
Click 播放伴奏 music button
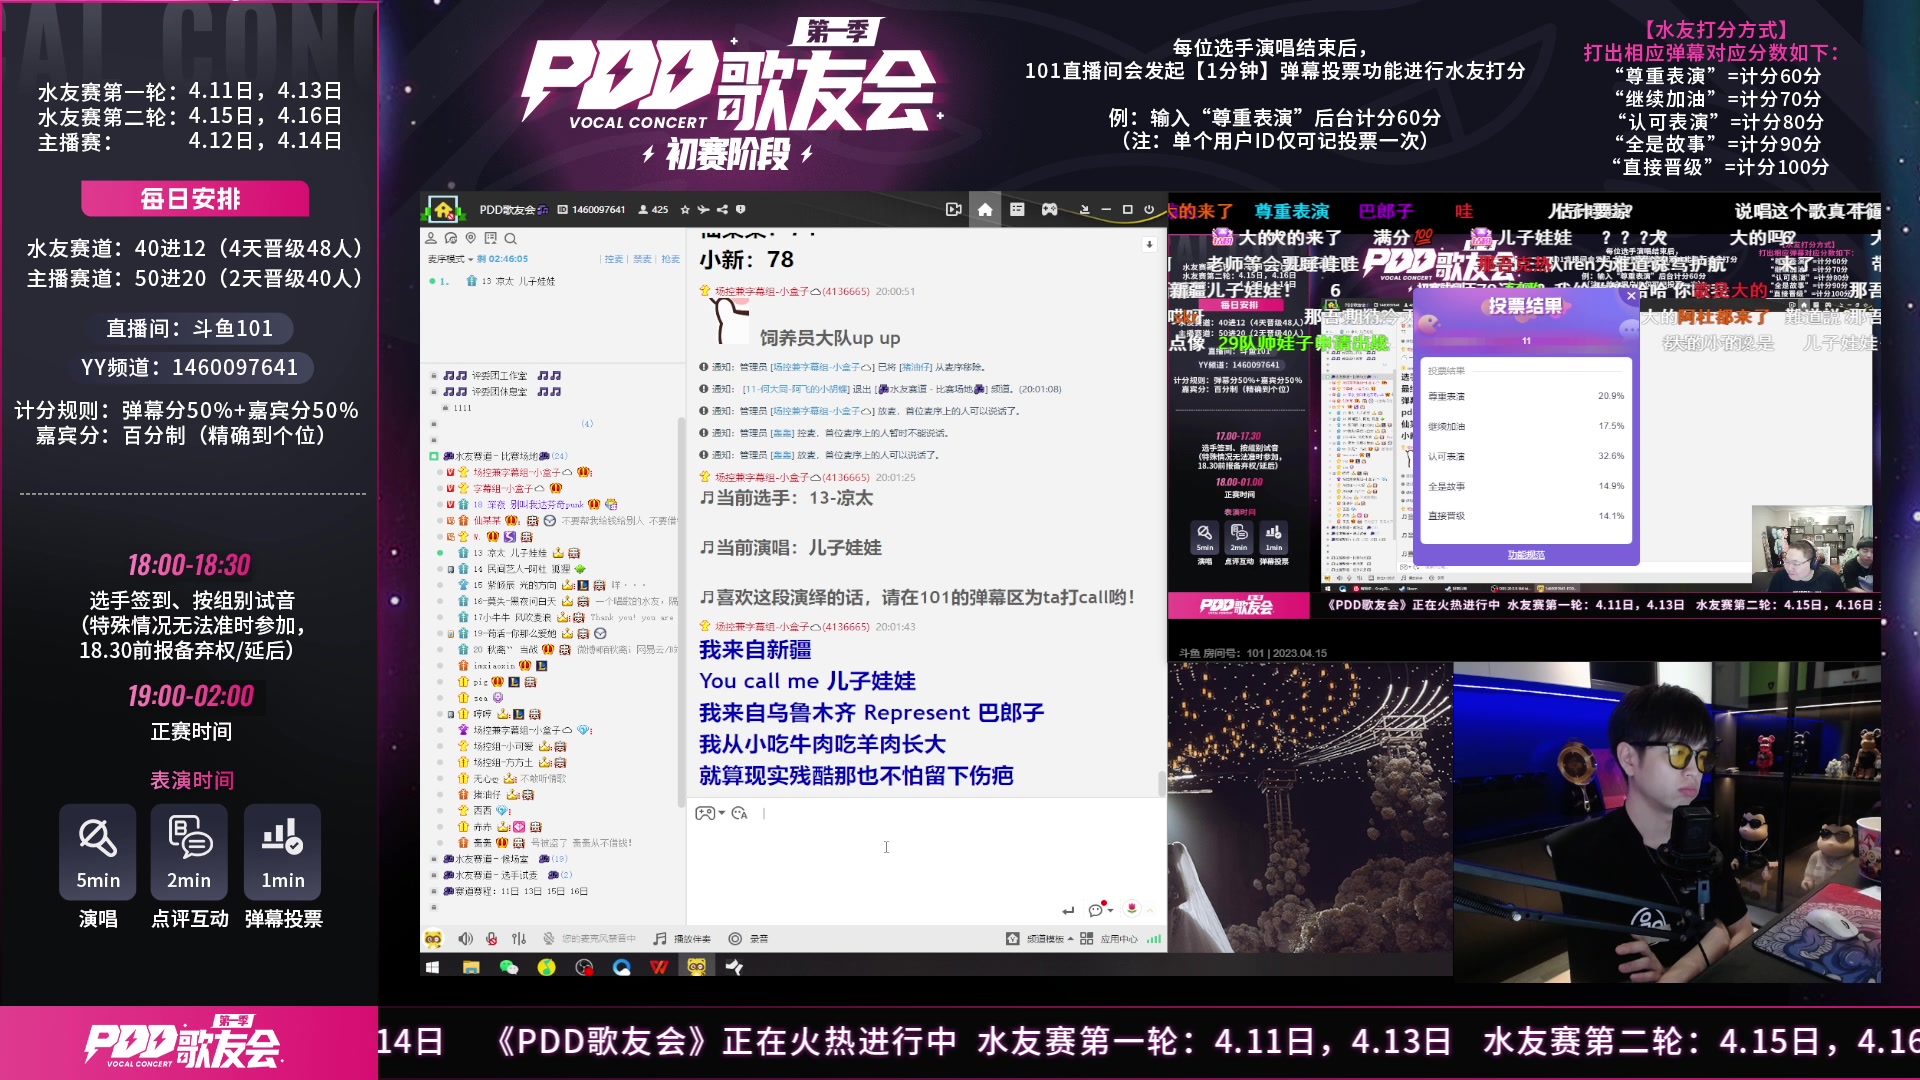[682, 939]
